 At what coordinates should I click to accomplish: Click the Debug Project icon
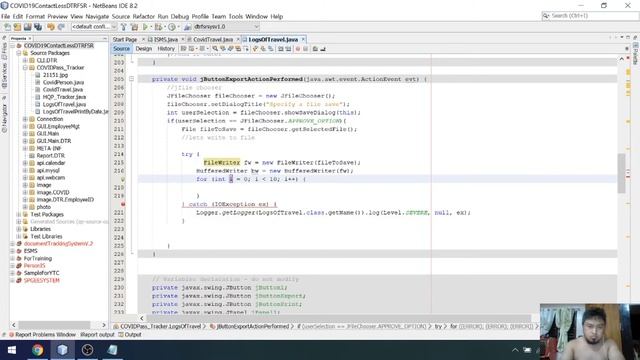[158, 27]
